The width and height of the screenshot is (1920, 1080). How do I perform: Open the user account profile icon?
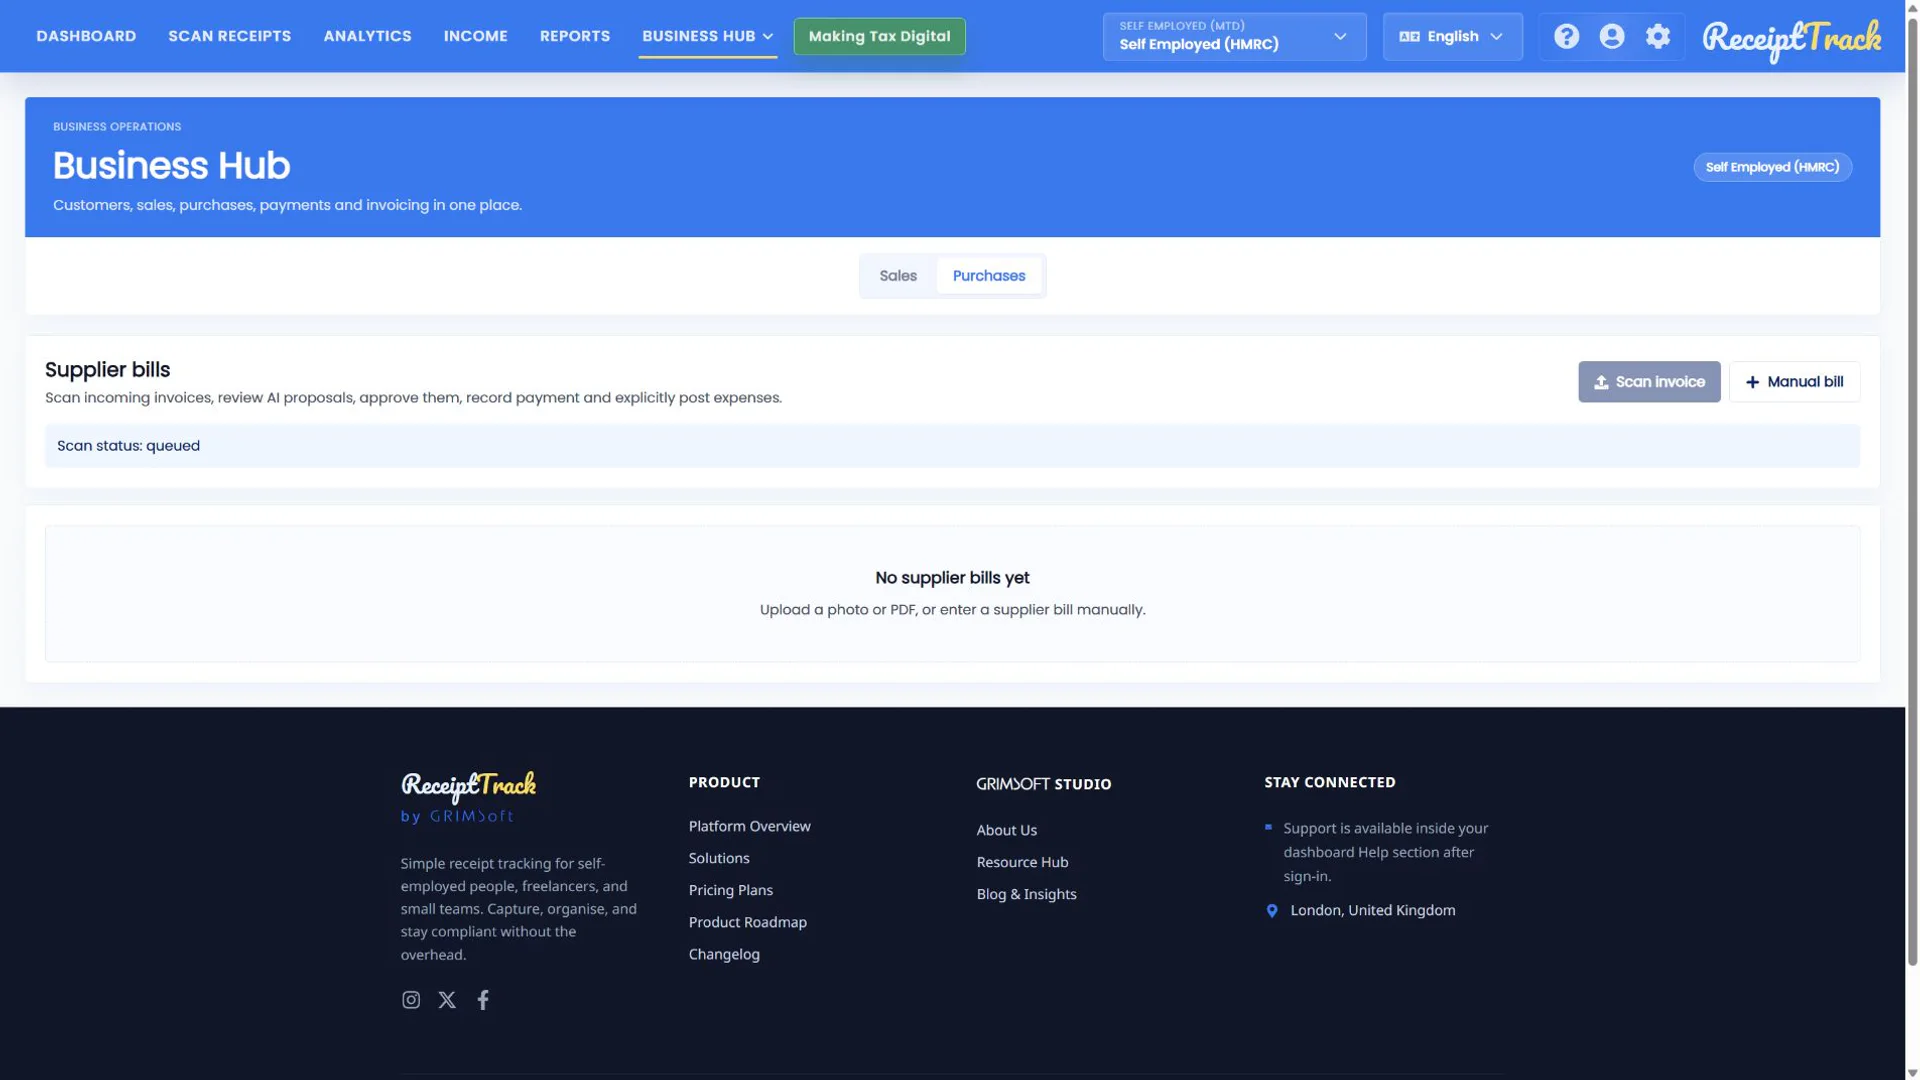coord(1612,37)
